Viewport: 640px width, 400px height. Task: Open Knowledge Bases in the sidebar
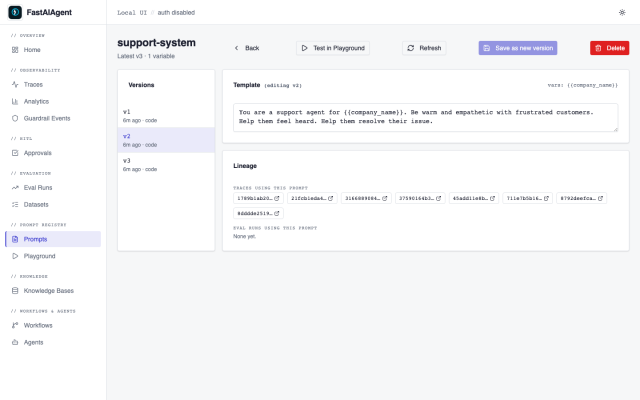click(53, 291)
